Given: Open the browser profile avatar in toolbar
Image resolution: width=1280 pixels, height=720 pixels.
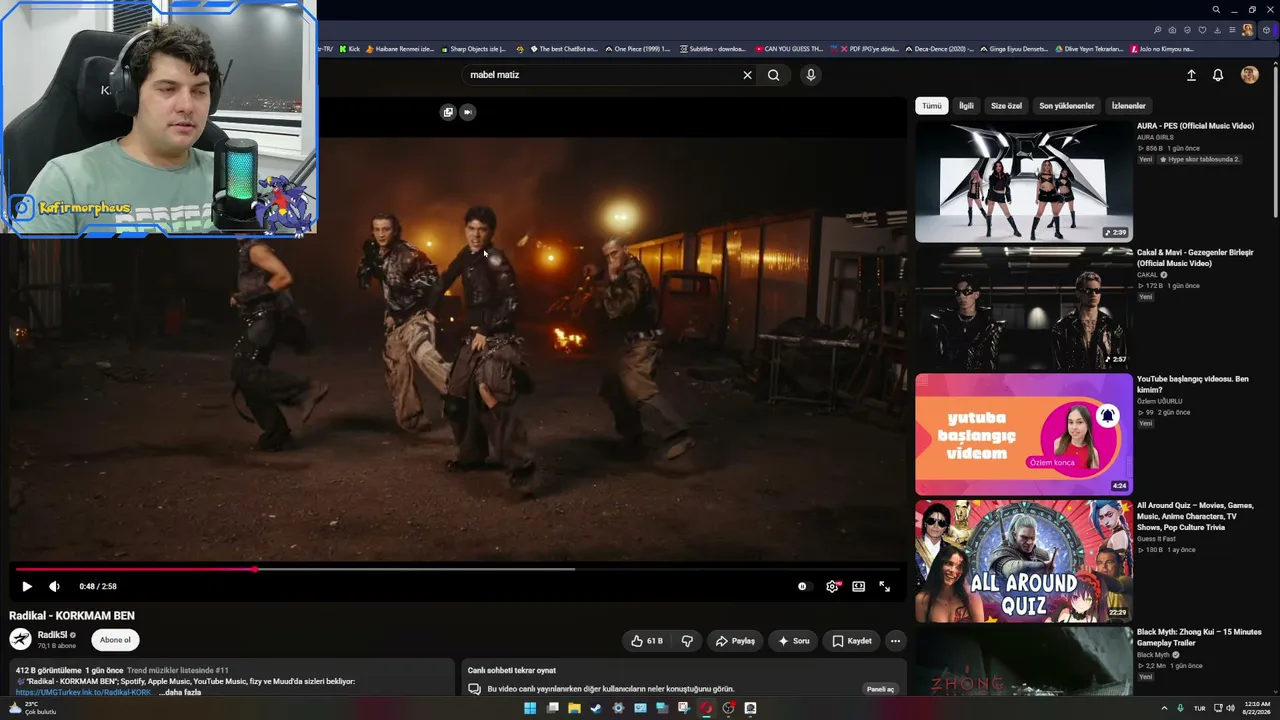Looking at the screenshot, I should click(x=1247, y=30).
